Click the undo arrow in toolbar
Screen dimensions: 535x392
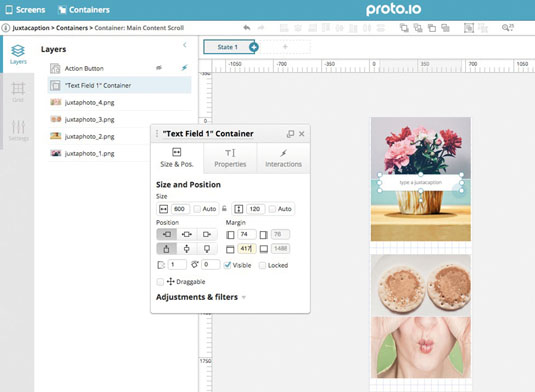247,28
